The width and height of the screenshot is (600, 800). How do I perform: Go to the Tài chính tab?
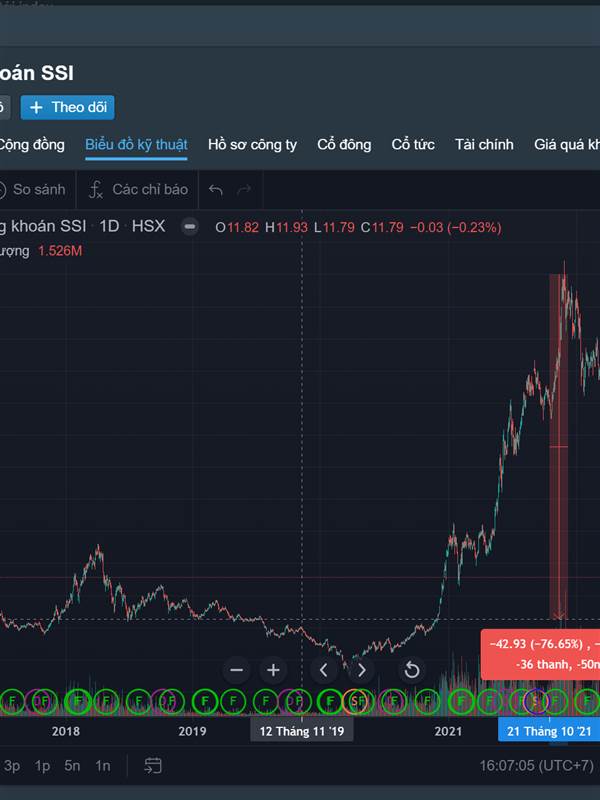(484, 145)
